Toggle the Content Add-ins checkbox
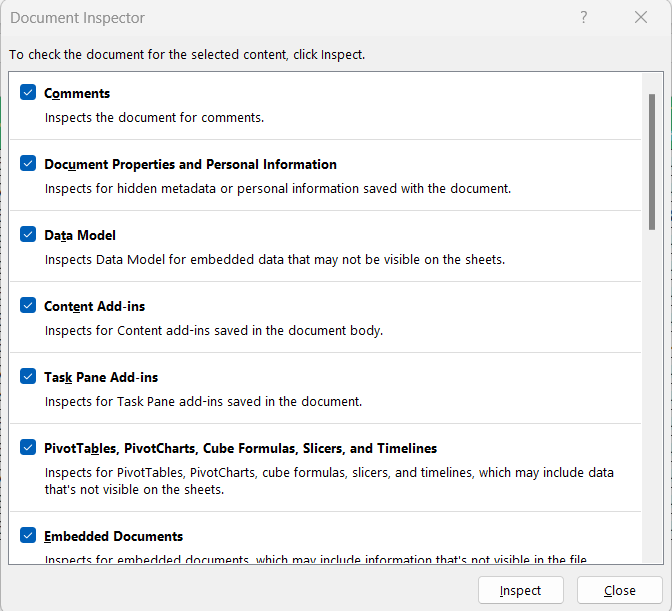 tap(28, 305)
